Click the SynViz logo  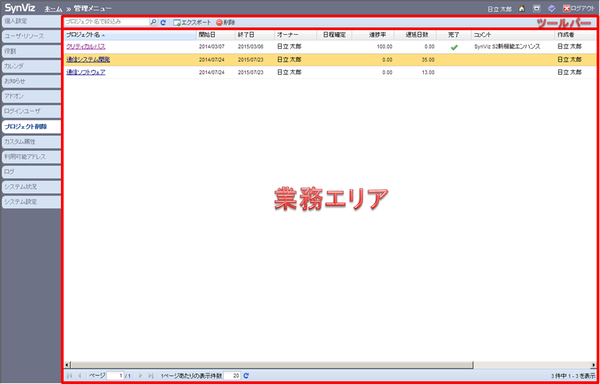(20, 8)
